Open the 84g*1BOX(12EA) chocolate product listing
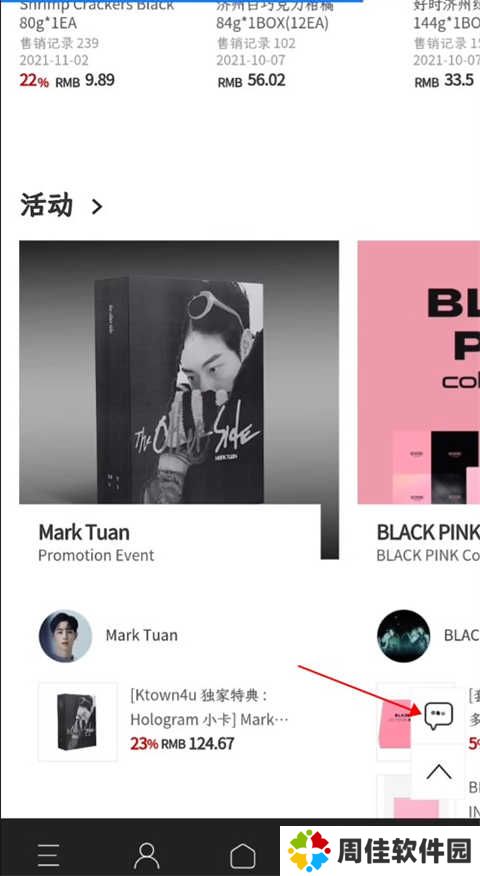Image resolution: width=480 pixels, height=876 pixels. coord(275,45)
